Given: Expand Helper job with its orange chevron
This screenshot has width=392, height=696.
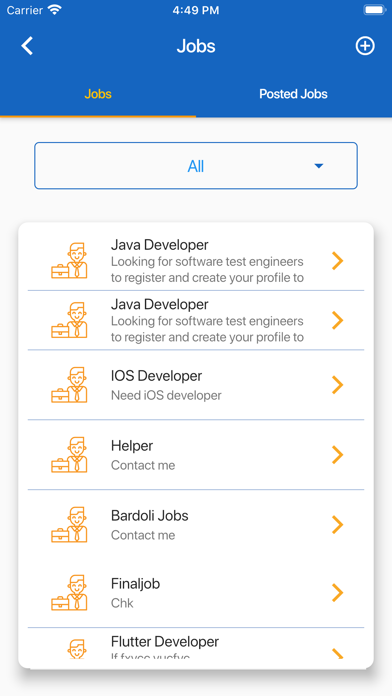Looking at the screenshot, I should [x=338, y=455].
